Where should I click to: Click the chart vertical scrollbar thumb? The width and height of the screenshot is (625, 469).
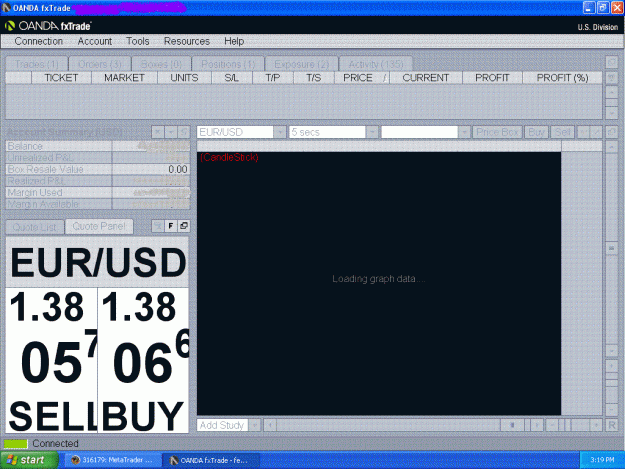[611, 248]
